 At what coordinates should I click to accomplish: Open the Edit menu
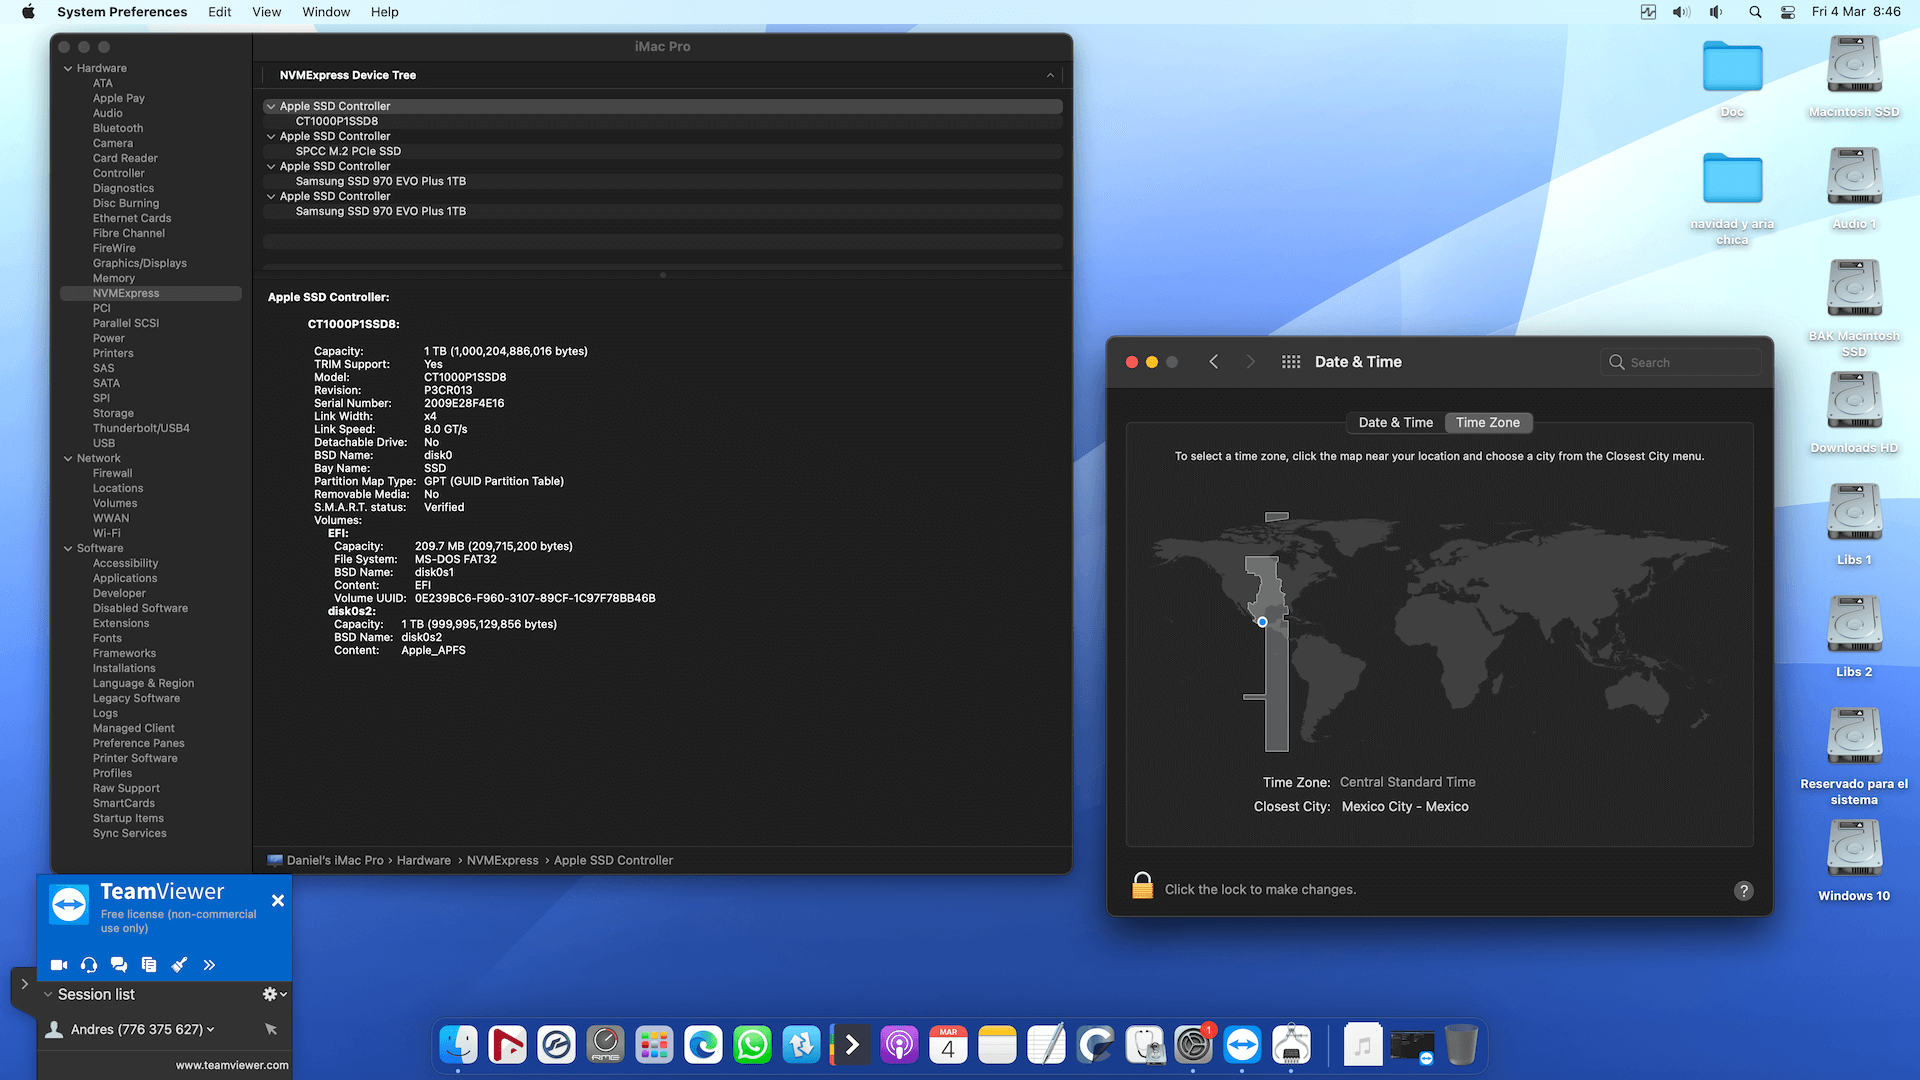(x=220, y=12)
